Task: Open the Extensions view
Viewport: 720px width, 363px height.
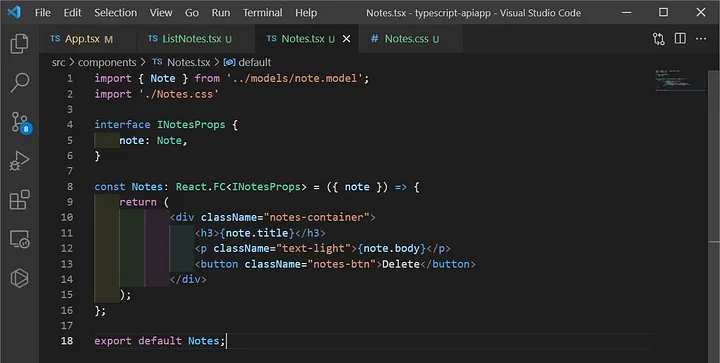Action: click(x=19, y=200)
